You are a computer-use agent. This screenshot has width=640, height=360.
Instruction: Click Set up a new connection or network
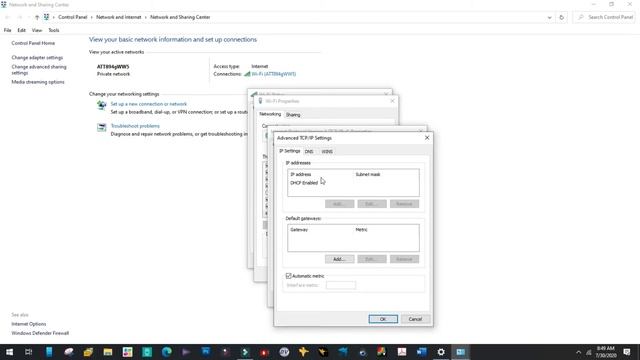[x=149, y=104]
